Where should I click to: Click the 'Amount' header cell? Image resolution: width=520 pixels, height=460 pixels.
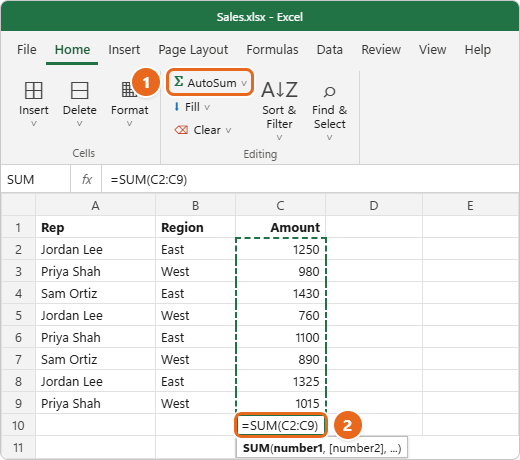click(x=280, y=227)
